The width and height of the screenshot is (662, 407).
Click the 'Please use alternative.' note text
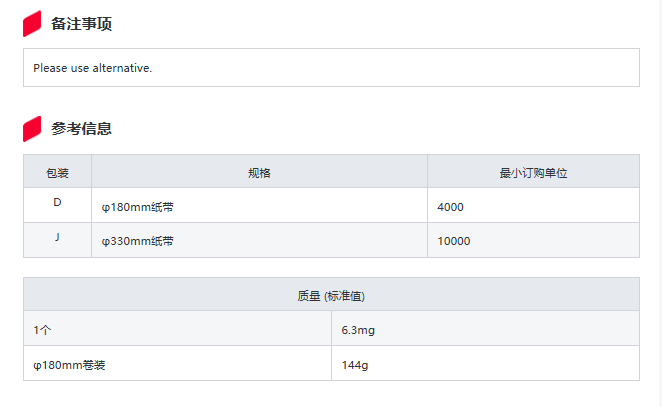pos(92,68)
